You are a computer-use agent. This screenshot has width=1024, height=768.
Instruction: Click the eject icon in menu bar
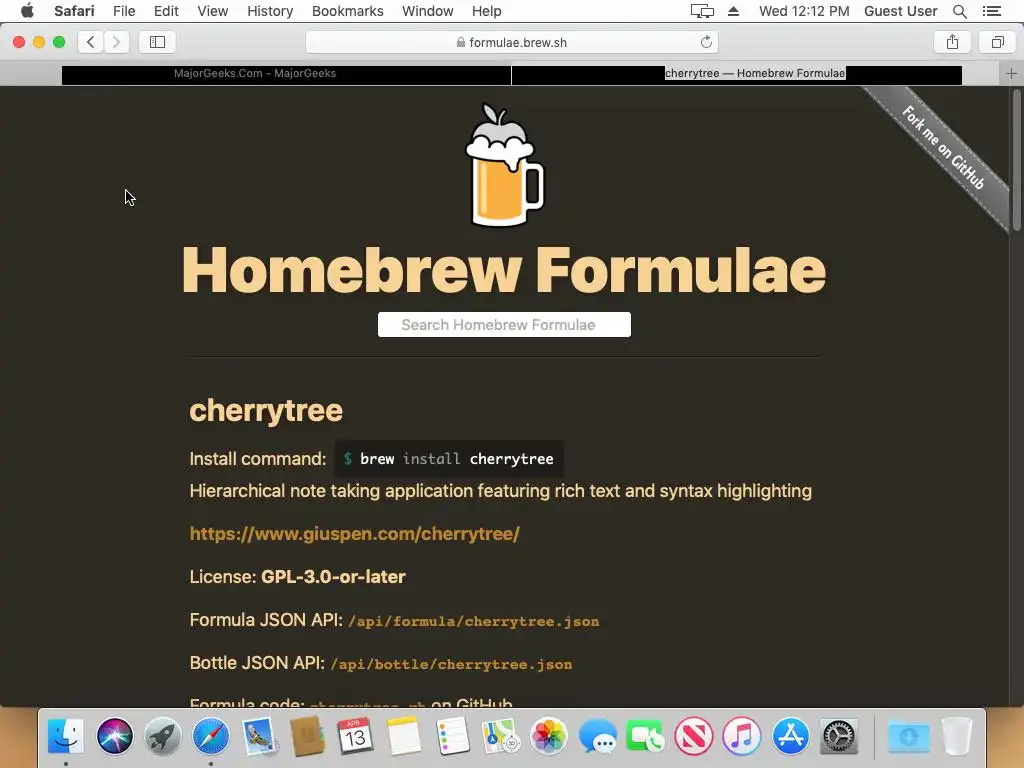pyautogui.click(x=733, y=11)
